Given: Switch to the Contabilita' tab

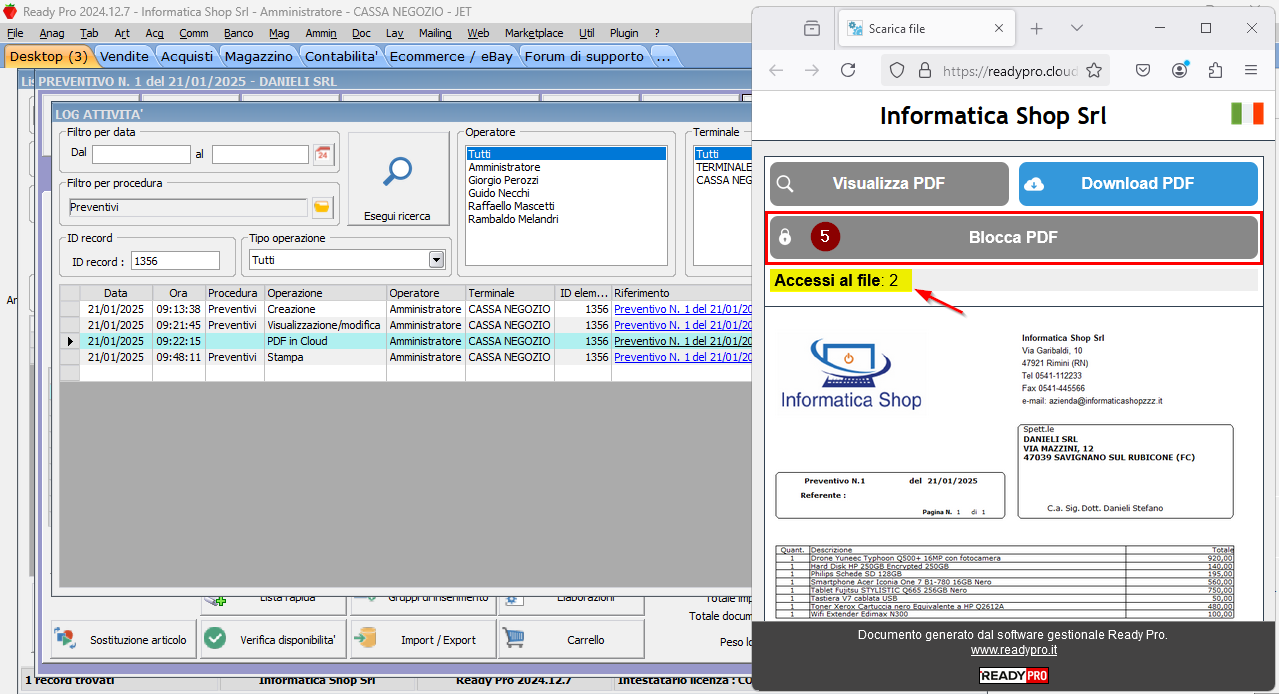Looking at the screenshot, I should click(x=342, y=56).
